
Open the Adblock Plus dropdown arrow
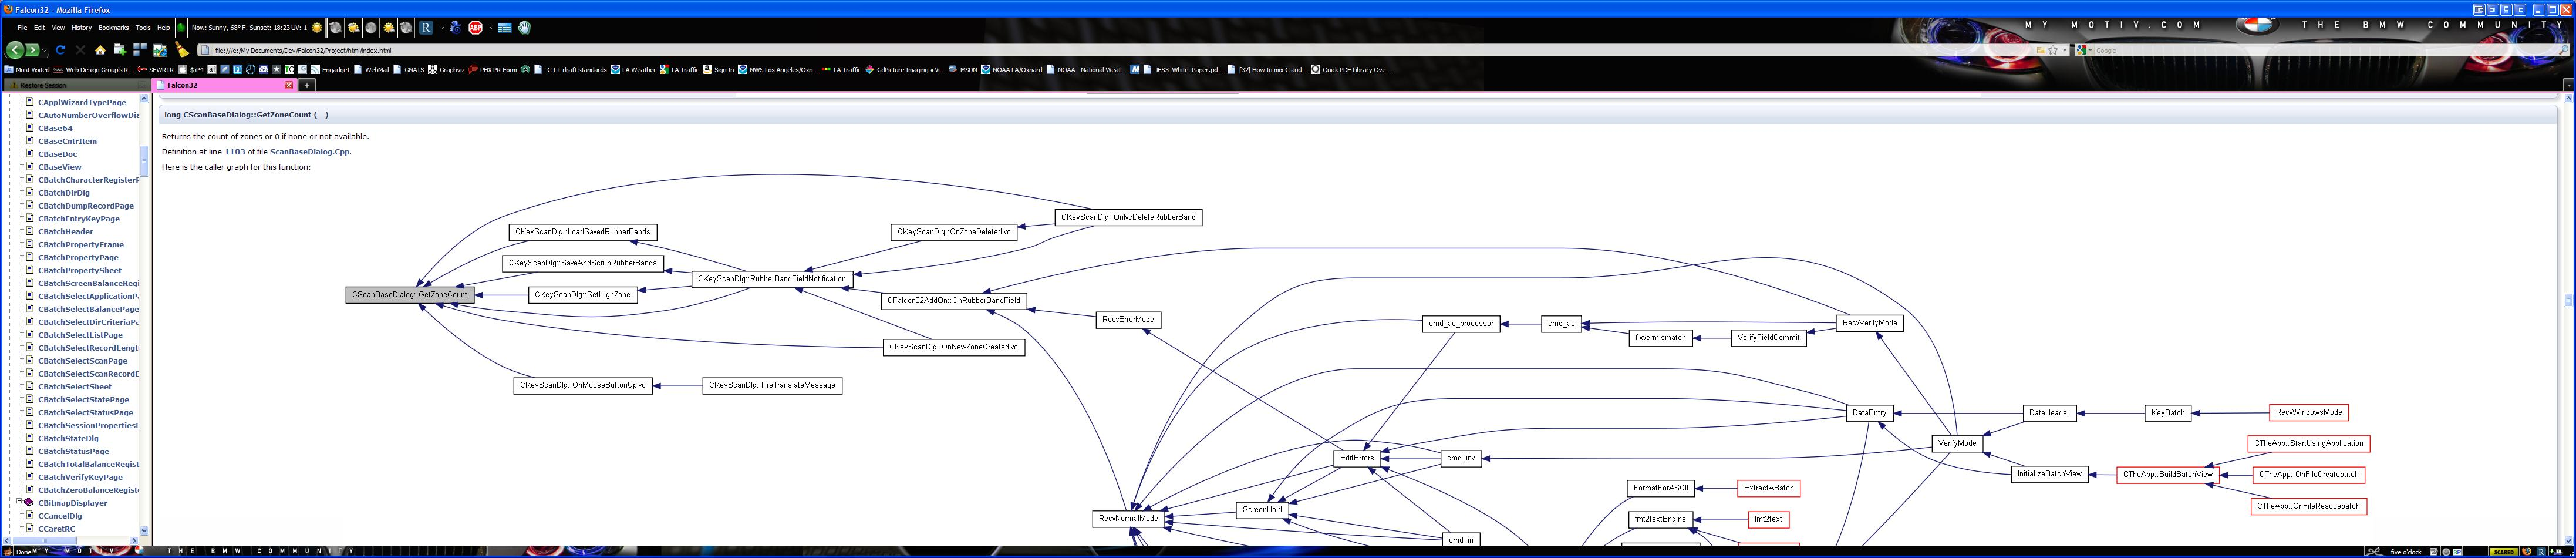[490, 28]
